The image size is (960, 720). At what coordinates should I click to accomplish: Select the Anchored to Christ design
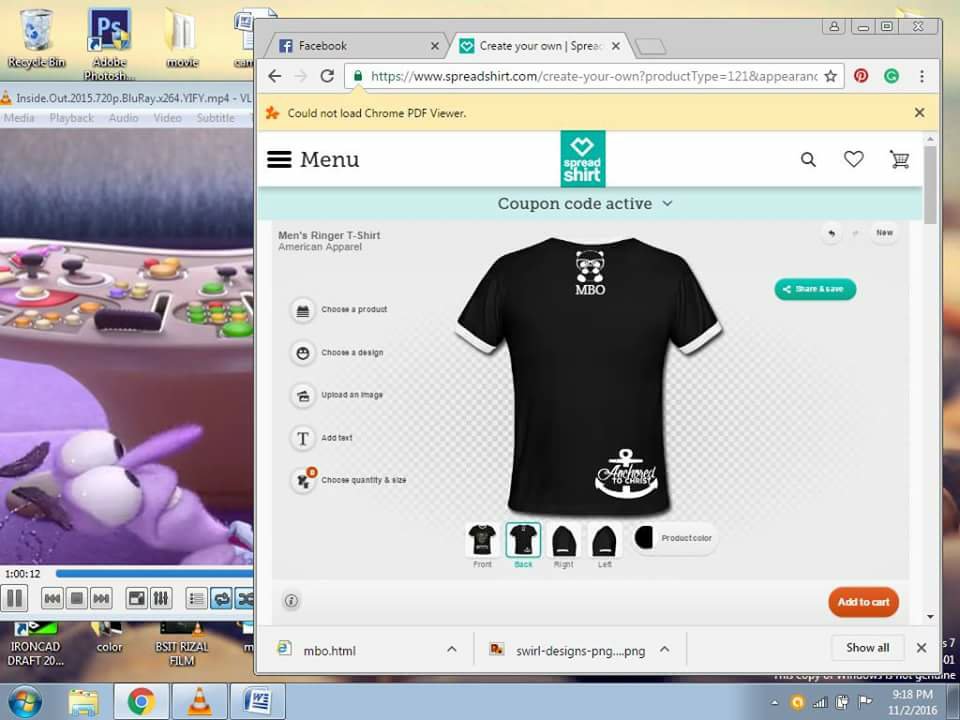click(x=626, y=473)
